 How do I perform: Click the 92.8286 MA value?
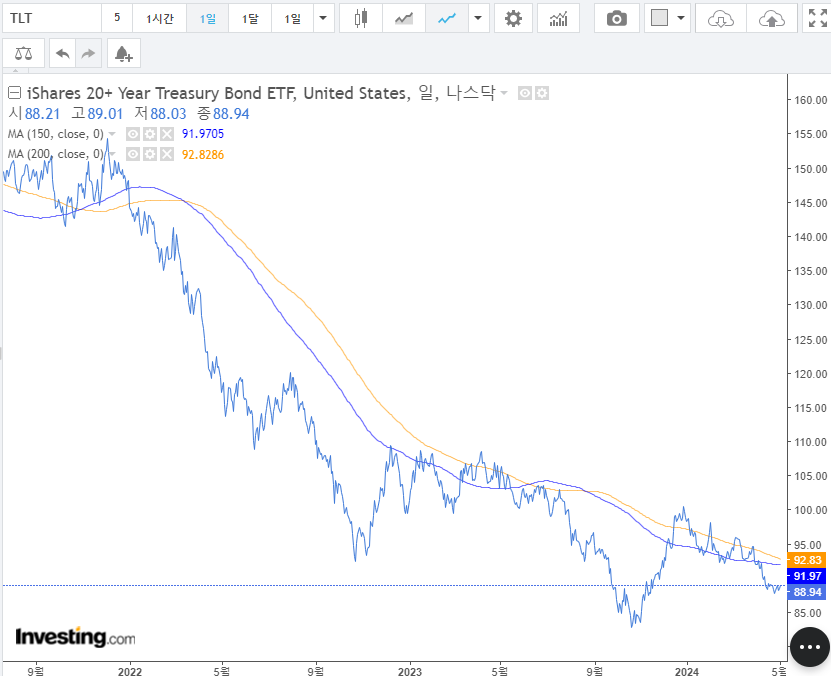click(x=203, y=155)
